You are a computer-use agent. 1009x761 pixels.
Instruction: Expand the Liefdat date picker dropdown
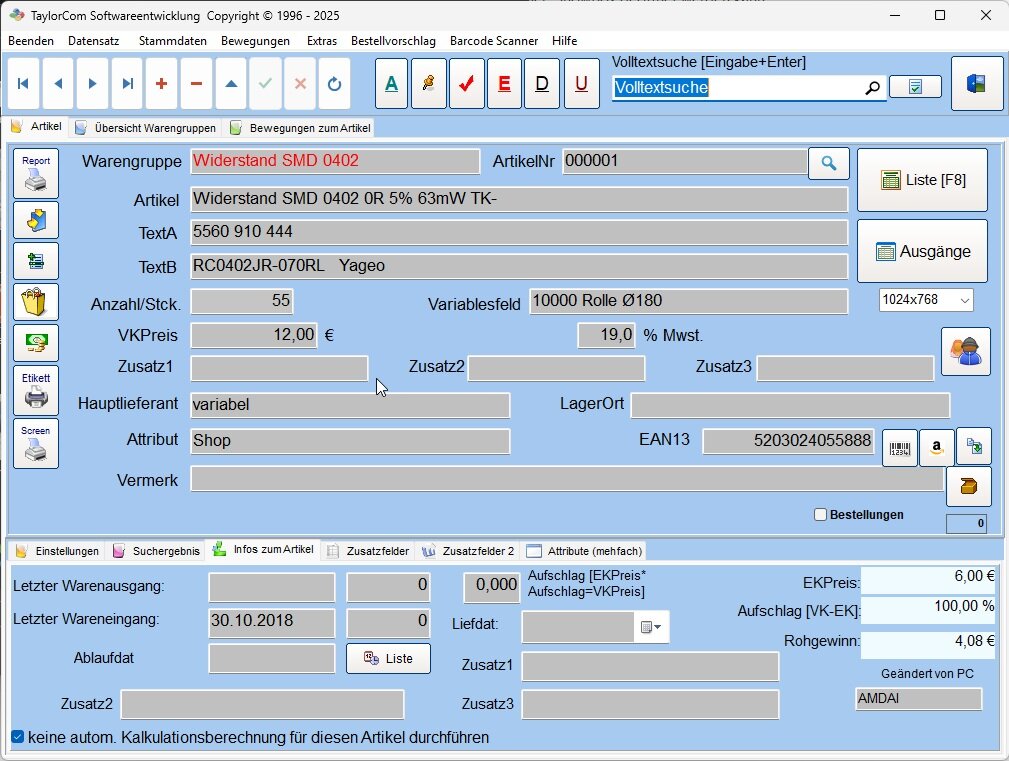pos(655,626)
